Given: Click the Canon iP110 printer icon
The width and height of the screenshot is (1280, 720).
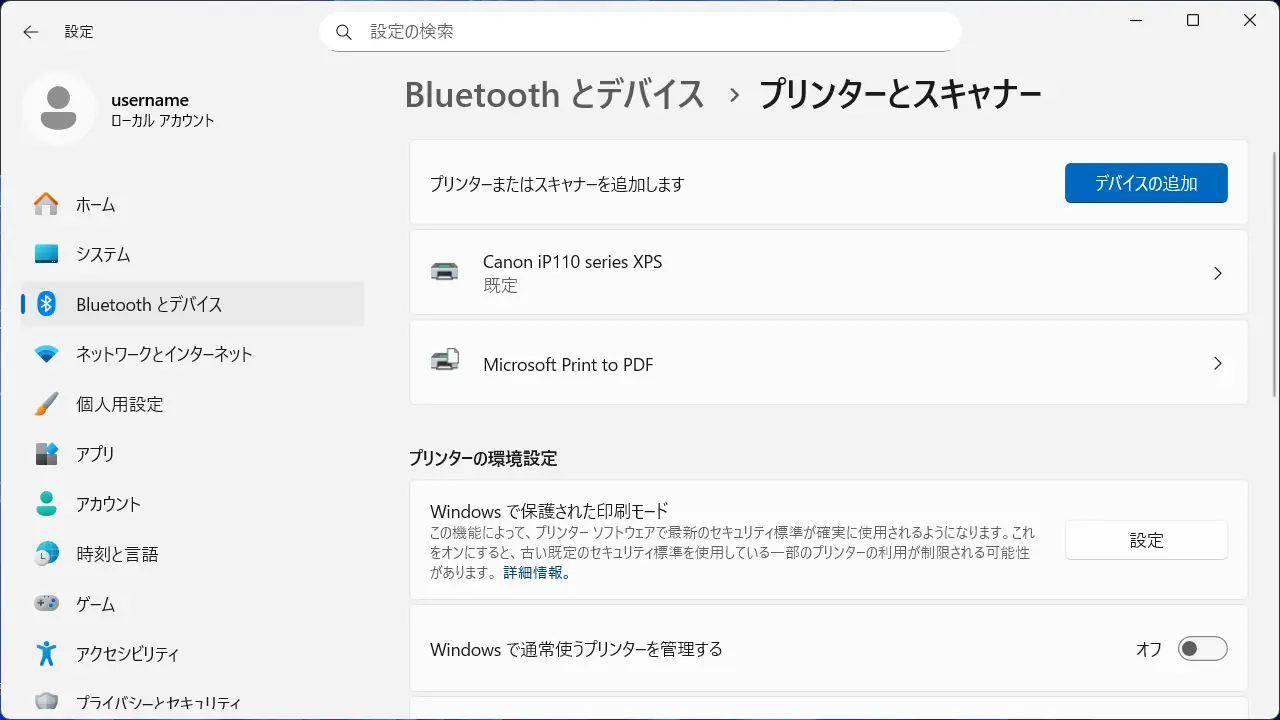Looking at the screenshot, I should tap(445, 272).
